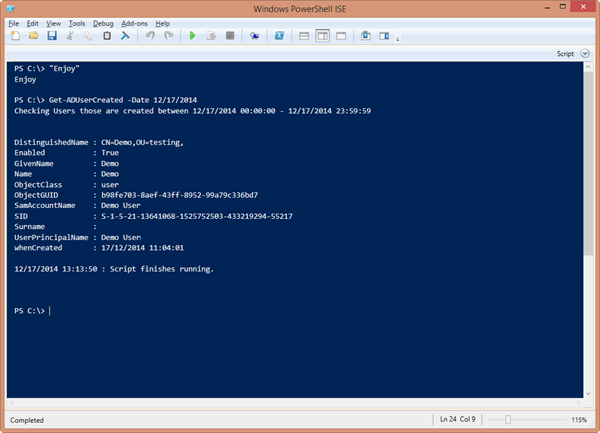Click the console vertical scrollbar thumb
Screen dimensions: 600x433
(x=588, y=164)
